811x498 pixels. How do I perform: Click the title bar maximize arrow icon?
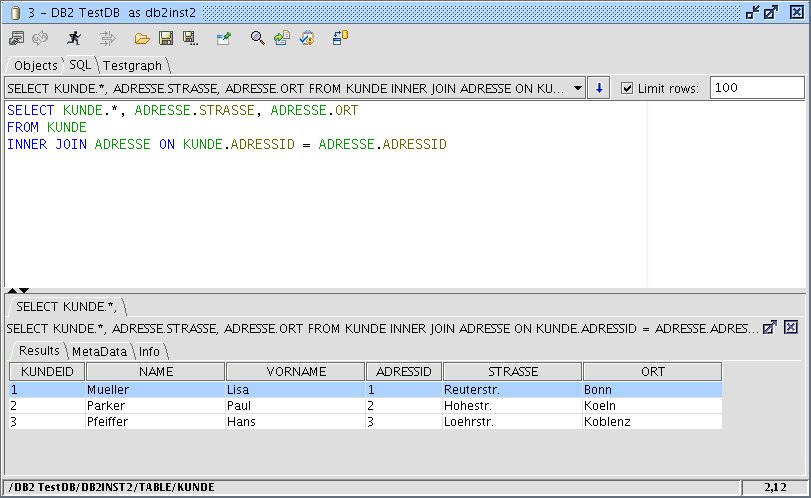coord(771,12)
